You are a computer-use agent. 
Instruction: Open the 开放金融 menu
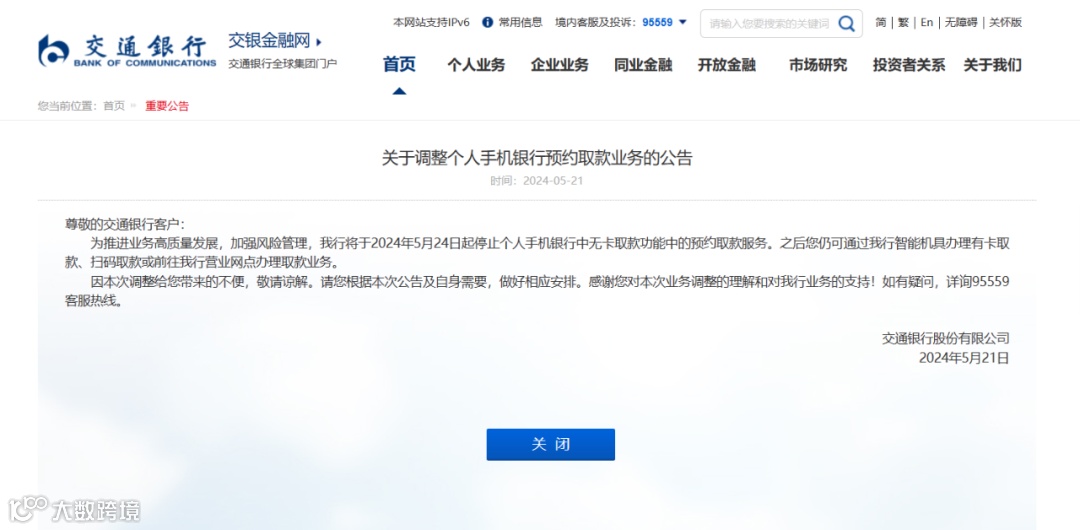tap(727, 65)
